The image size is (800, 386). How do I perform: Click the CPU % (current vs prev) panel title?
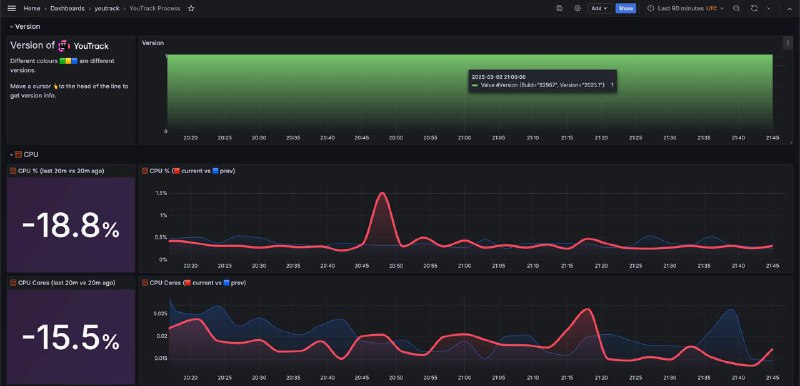[192, 171]
